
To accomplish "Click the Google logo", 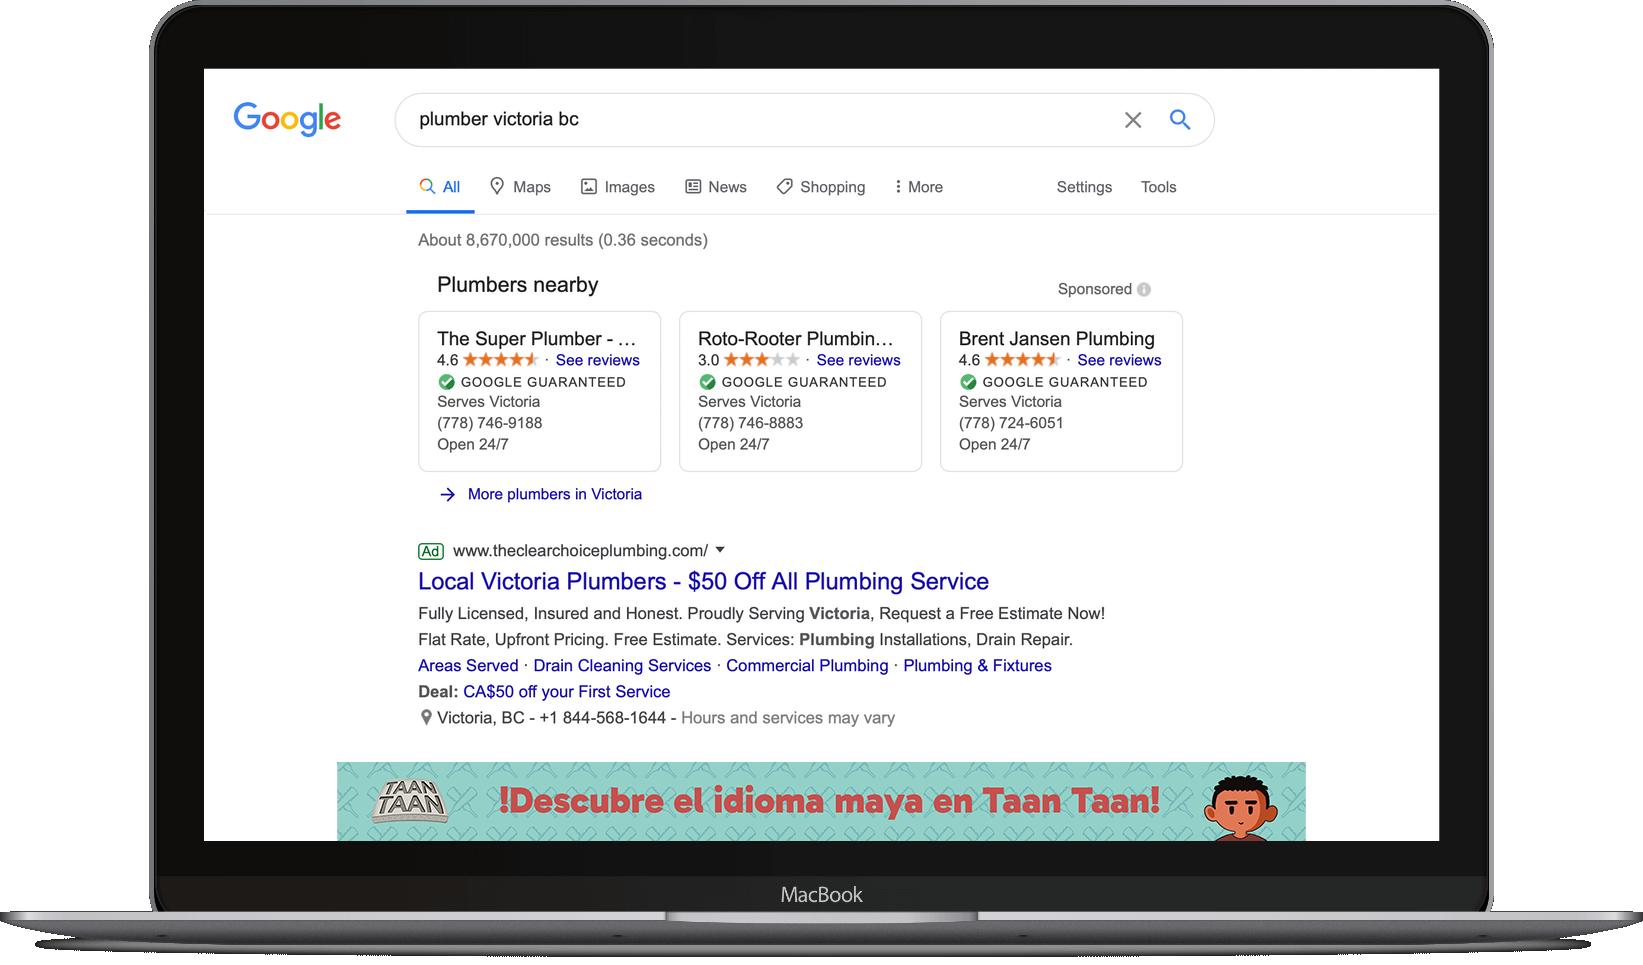I will (x=287, y=118).
